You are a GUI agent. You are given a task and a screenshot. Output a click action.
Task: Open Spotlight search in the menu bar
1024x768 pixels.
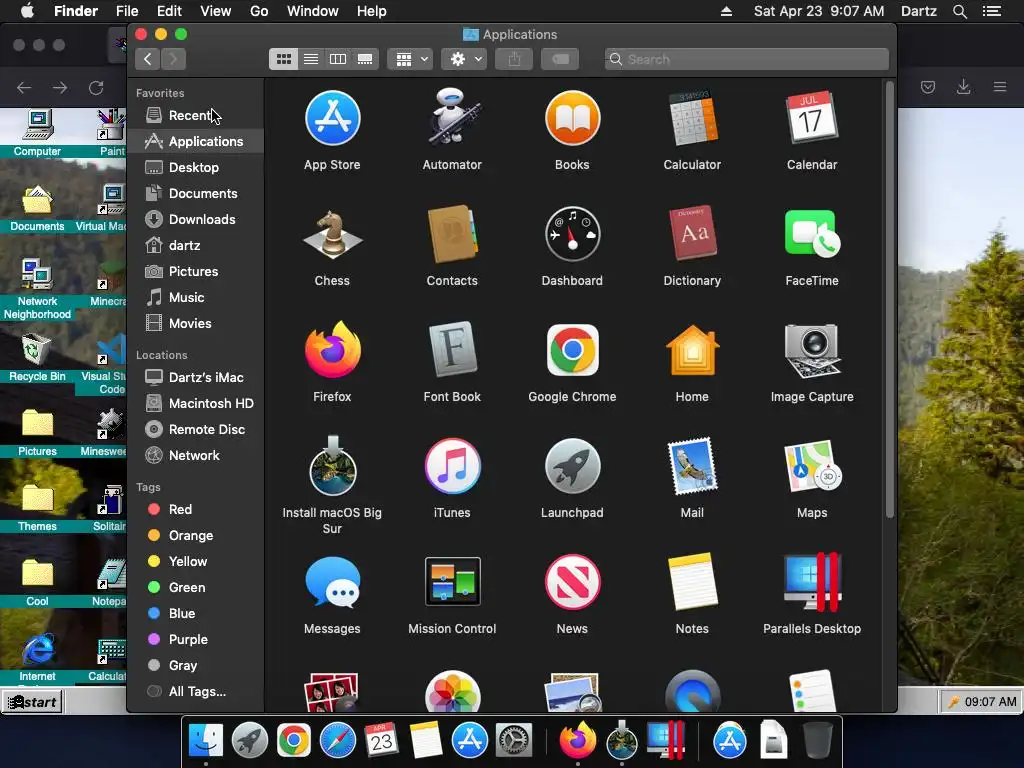coord(959,11)
